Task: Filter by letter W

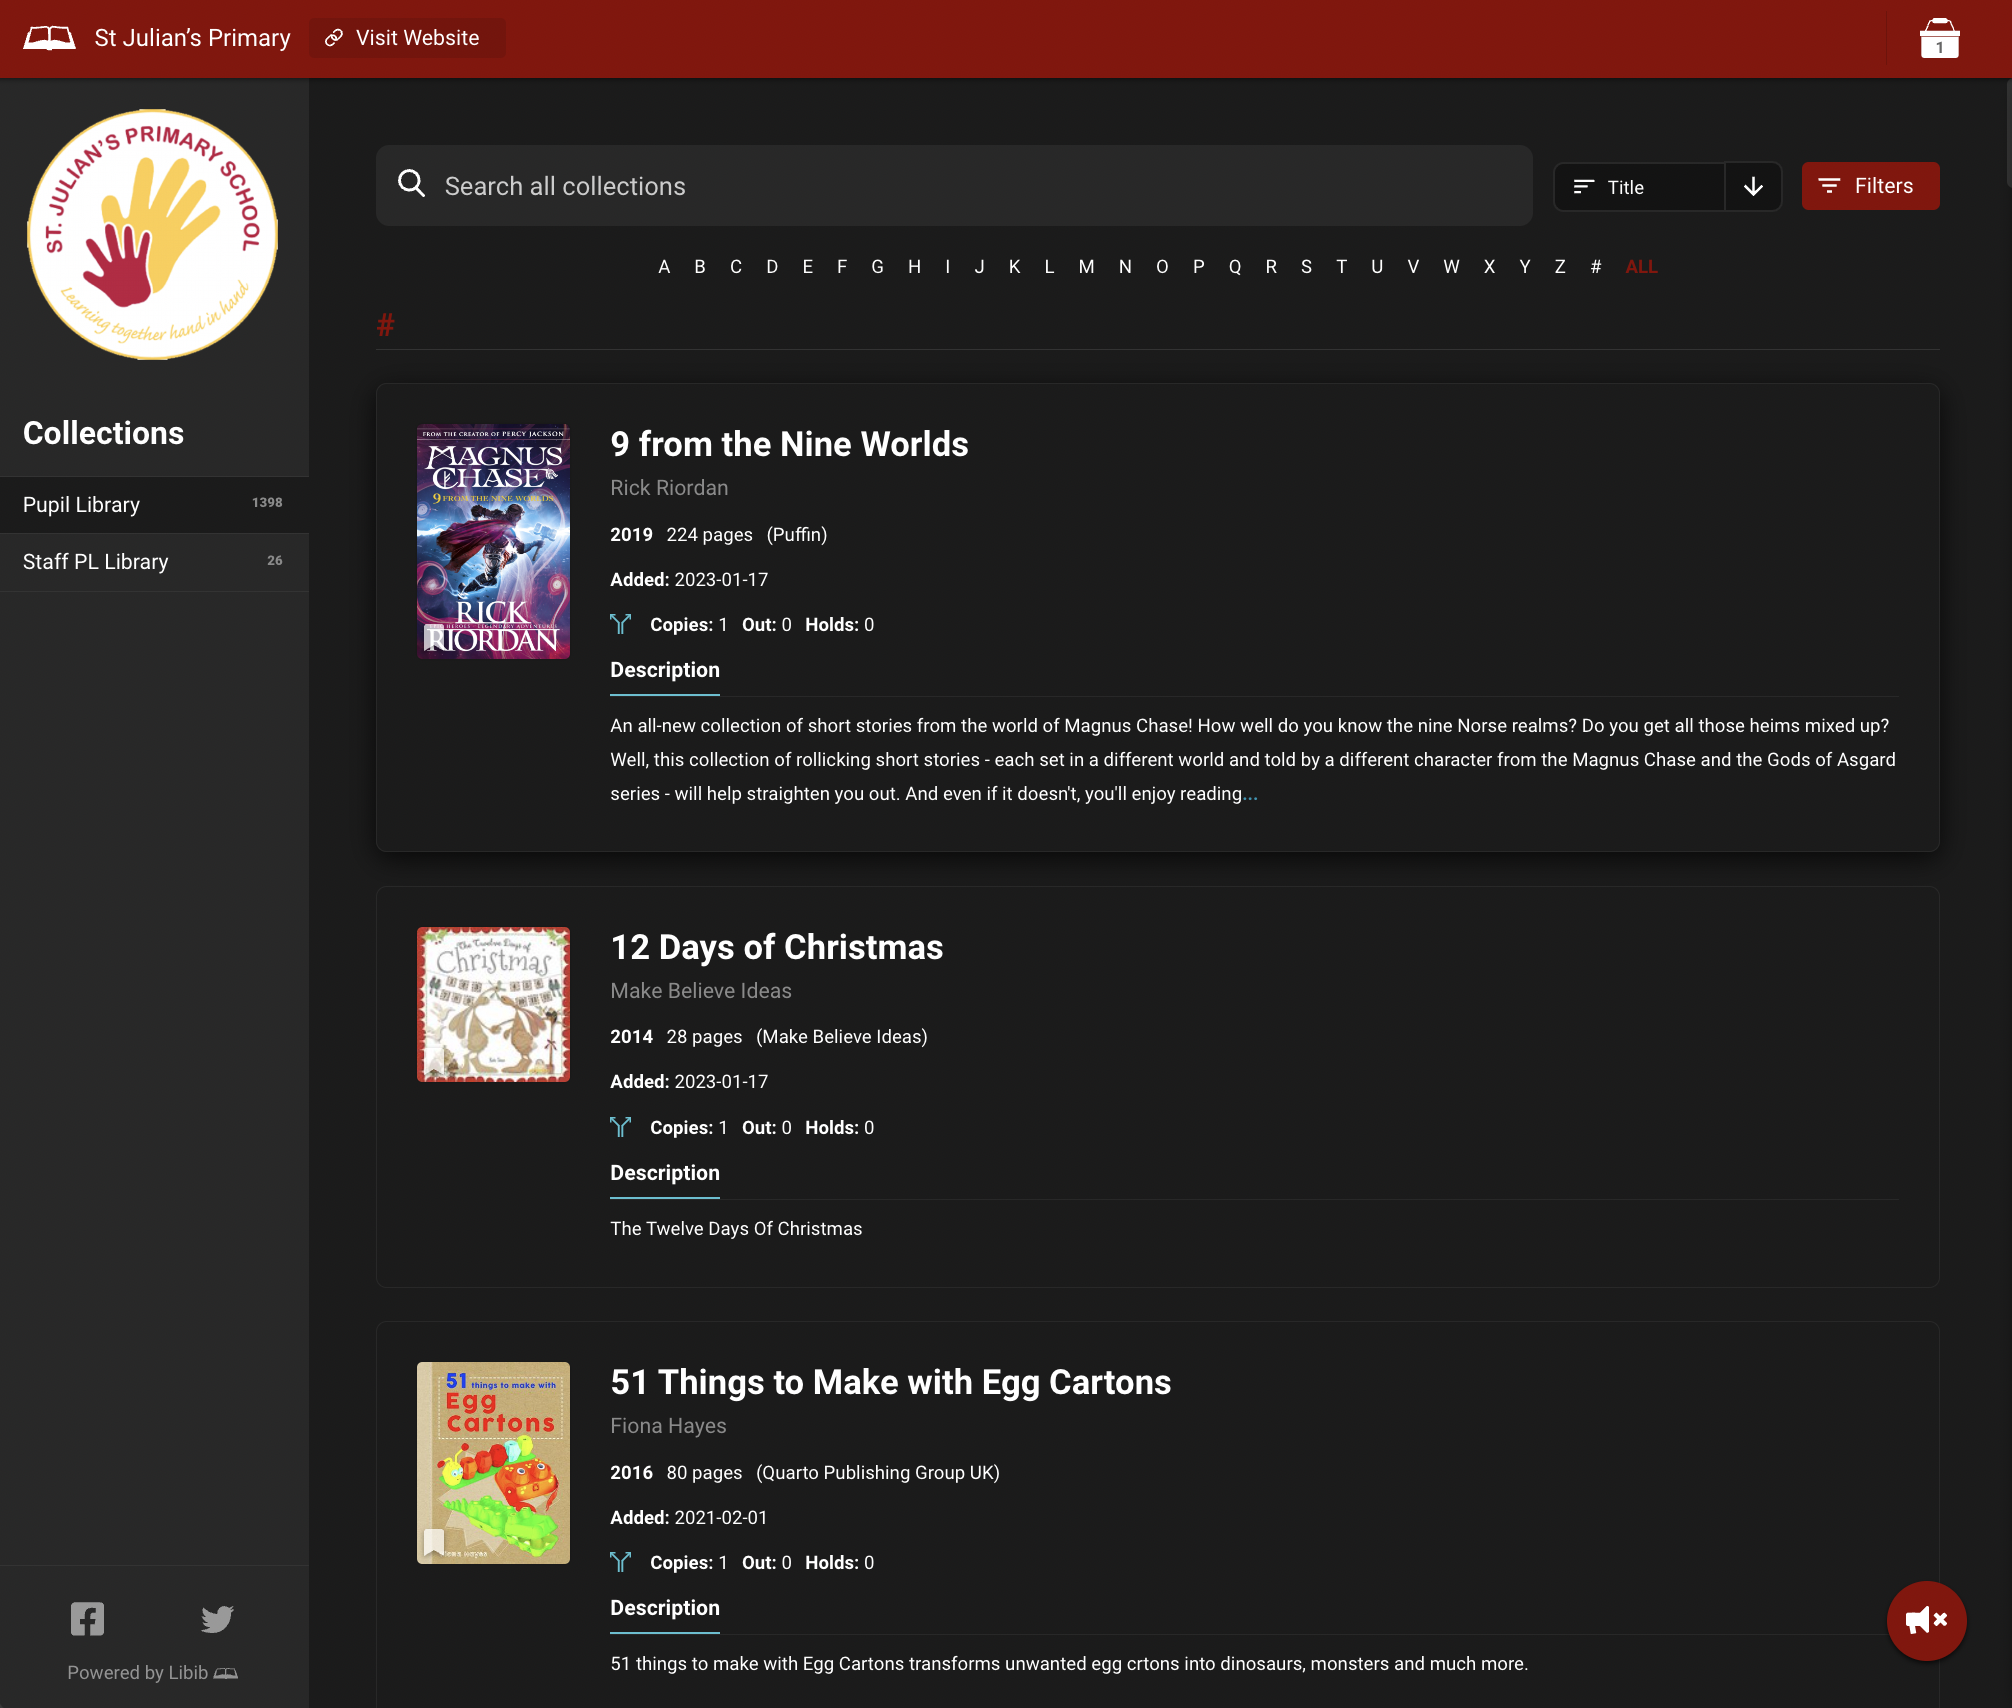Action: tap(1451, 267)
